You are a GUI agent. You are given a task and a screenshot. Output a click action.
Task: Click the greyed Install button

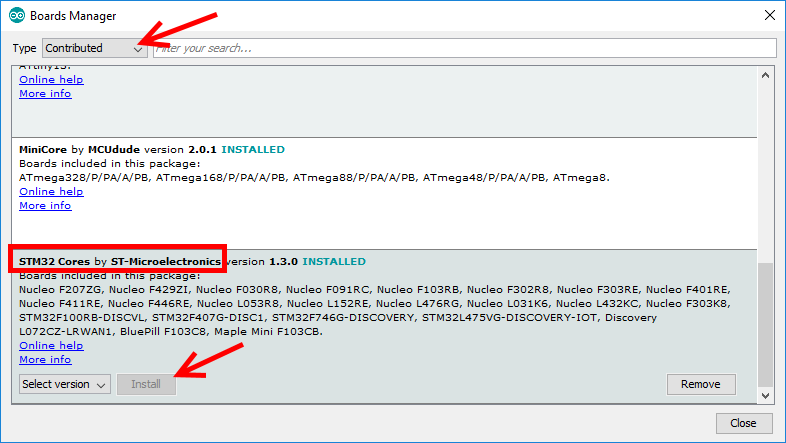[x=146, y=384]
